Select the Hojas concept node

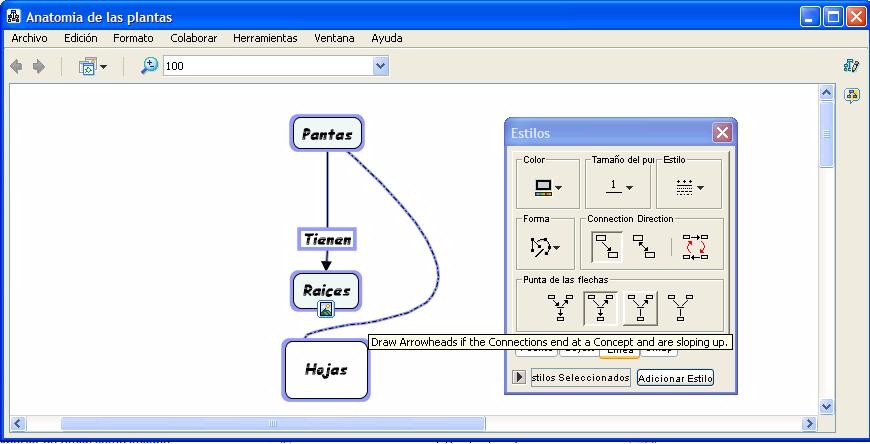tap(326, 369)
